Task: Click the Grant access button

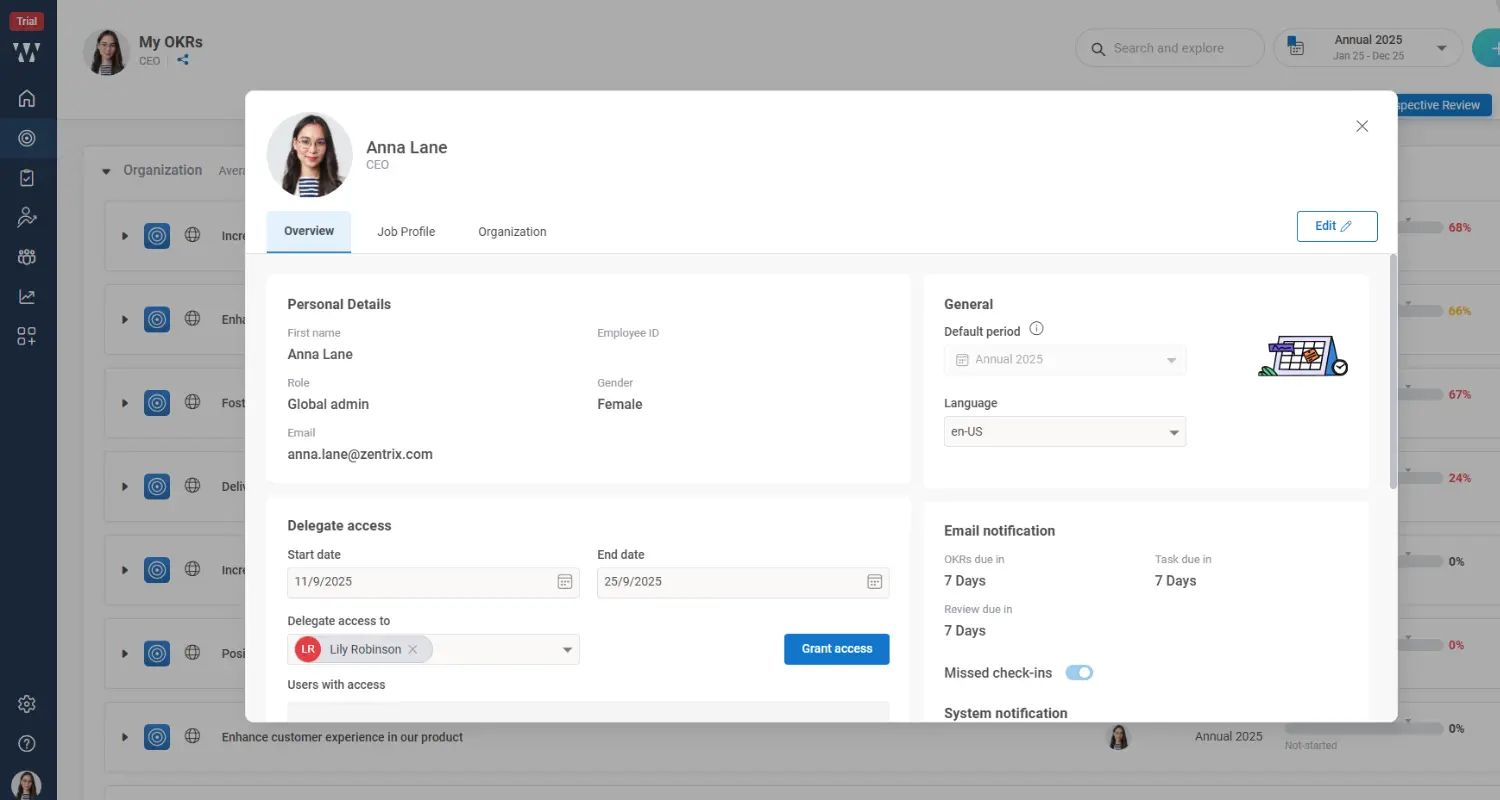Action: click(836, 648)
